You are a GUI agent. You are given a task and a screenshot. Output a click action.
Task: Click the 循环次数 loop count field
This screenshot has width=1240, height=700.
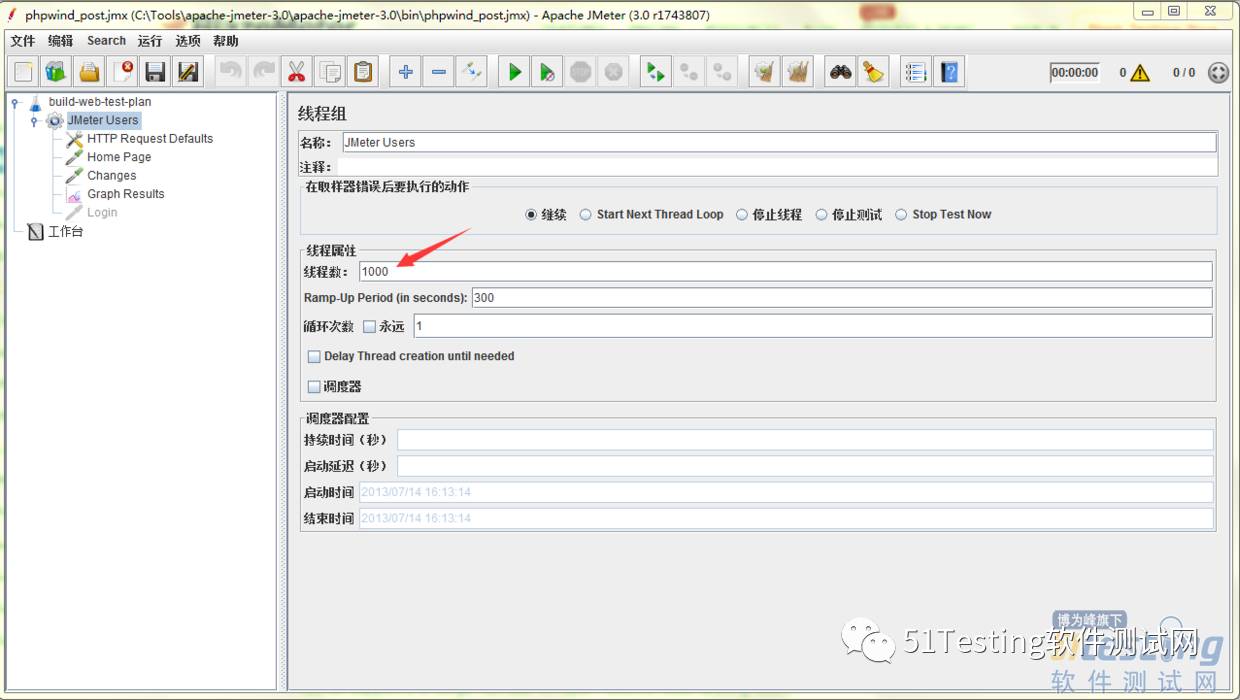click(x=812, y=326)
